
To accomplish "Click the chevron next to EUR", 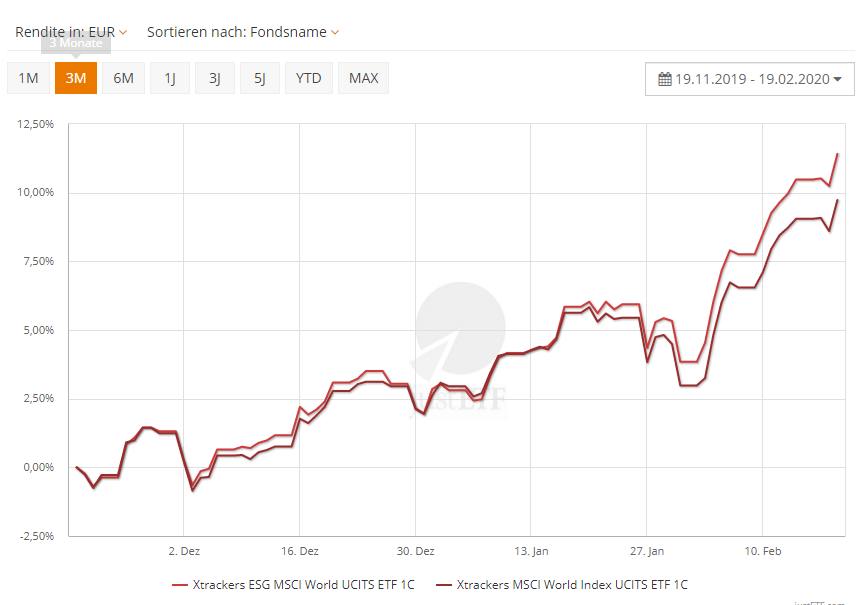I will coord(123,32).
